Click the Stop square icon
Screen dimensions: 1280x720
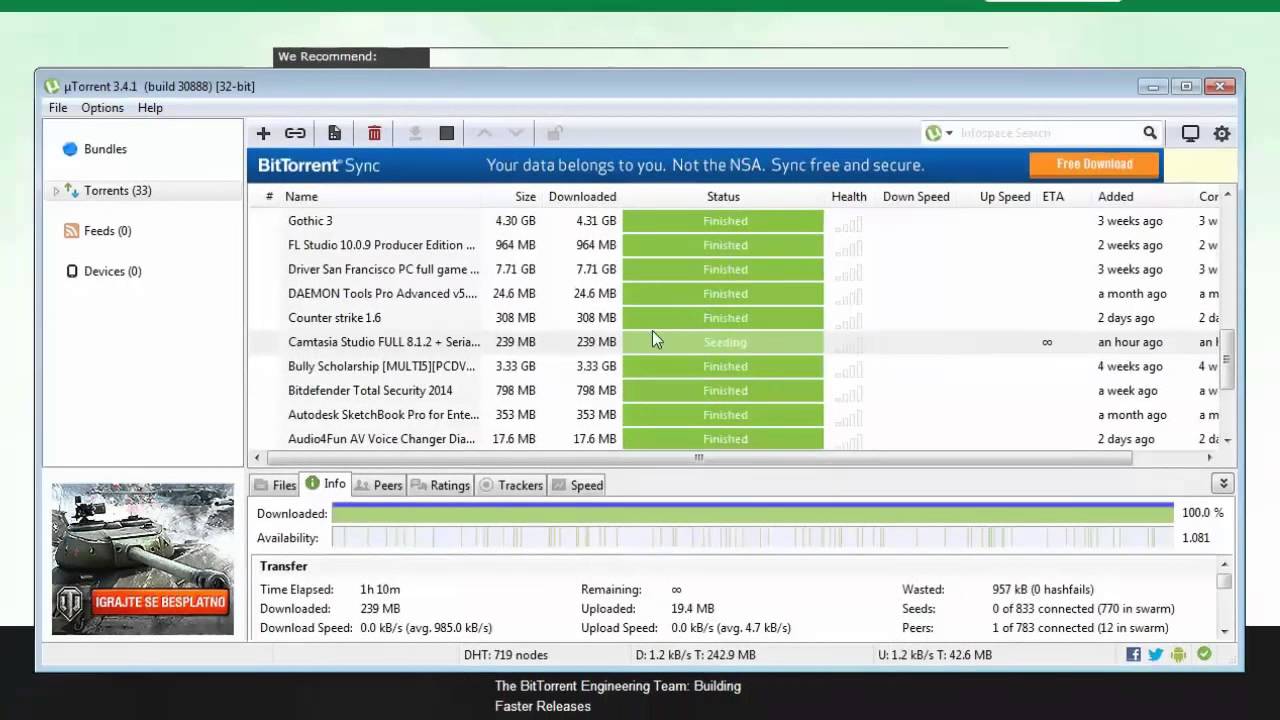(447, 133)
